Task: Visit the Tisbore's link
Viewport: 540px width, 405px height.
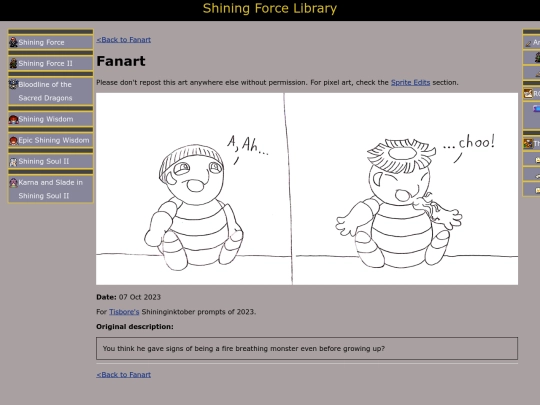Action: pyautogui.click(x=124, y=312)
